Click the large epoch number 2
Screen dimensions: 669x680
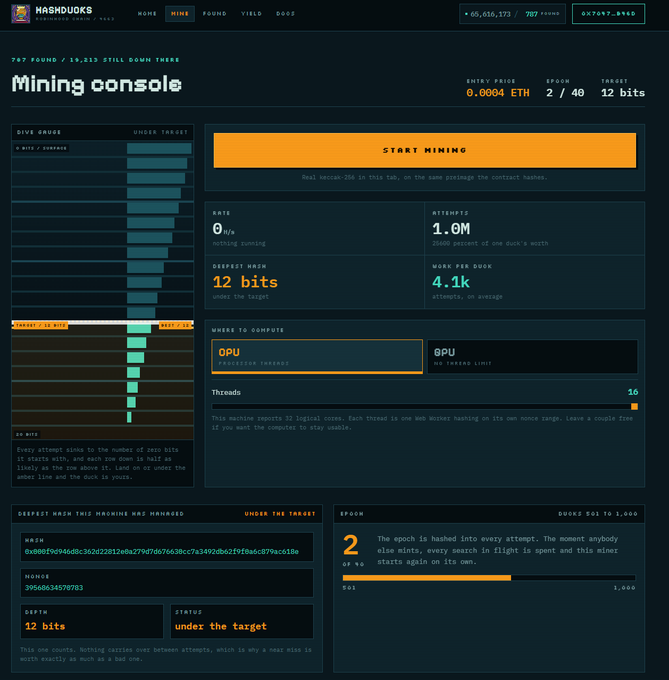(x=351, y=545)
